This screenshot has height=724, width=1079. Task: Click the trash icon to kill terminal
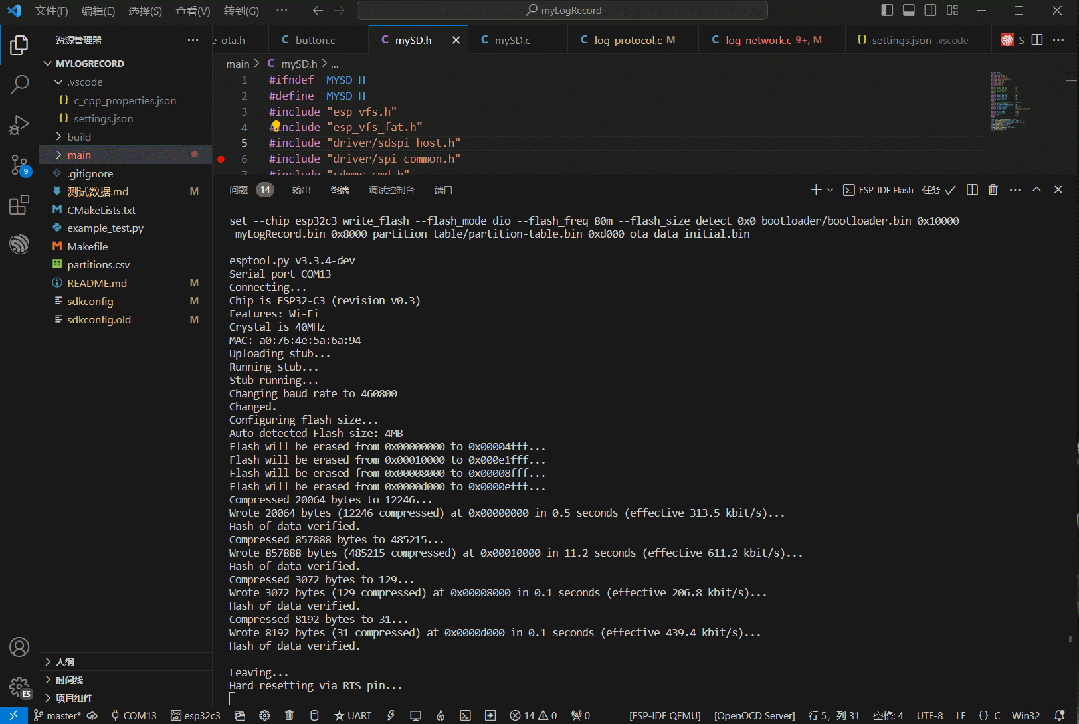993,190
